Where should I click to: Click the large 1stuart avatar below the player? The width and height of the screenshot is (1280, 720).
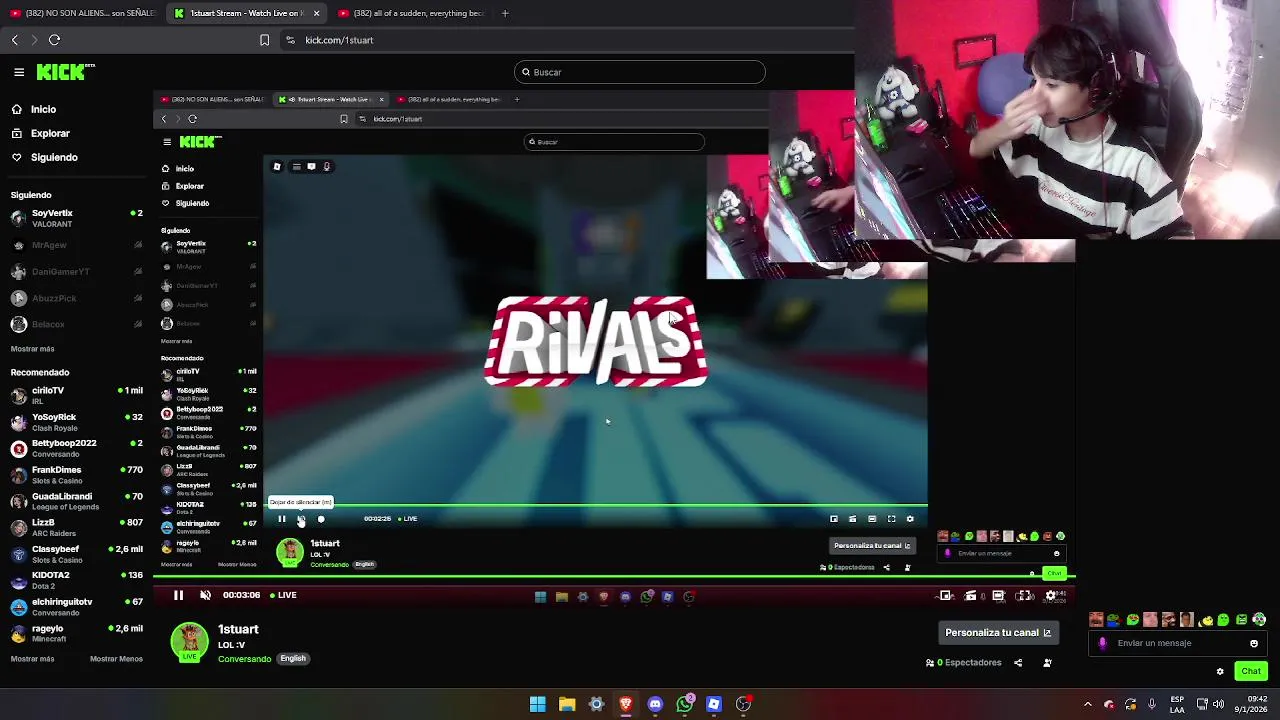click(x=189, y=642)
